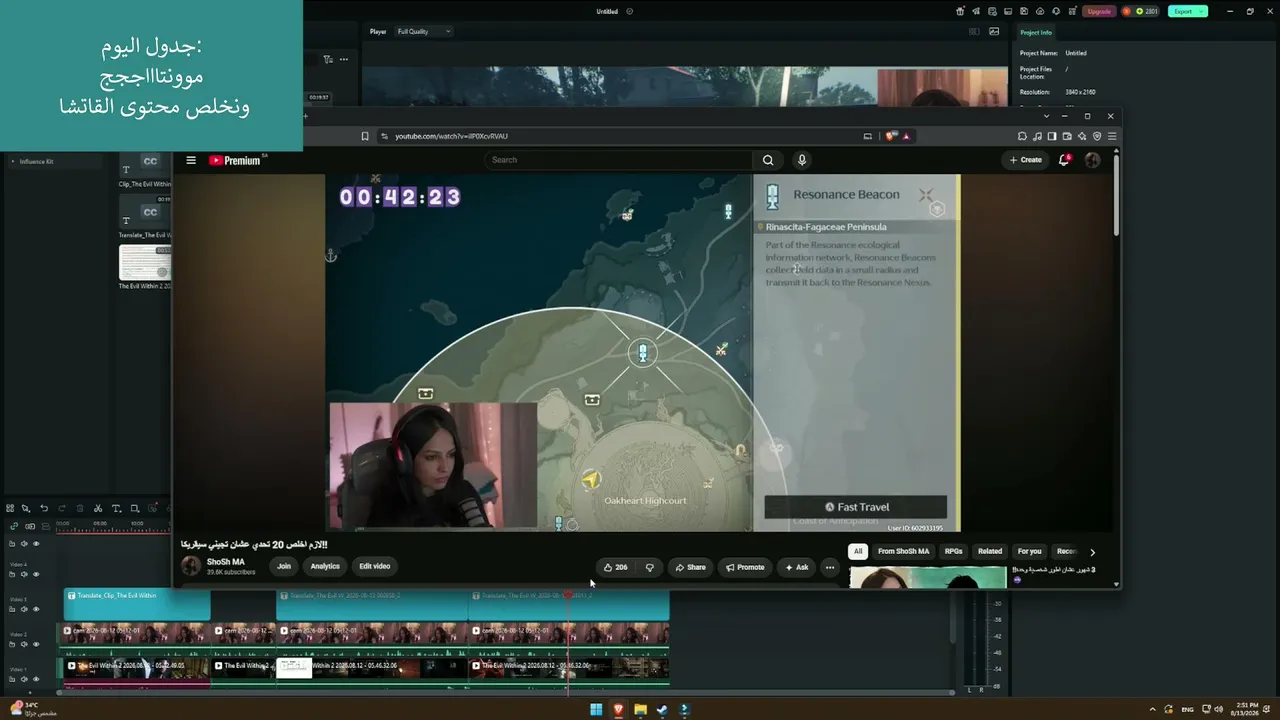Toggle the timeline auto-link chain icon

13,526
